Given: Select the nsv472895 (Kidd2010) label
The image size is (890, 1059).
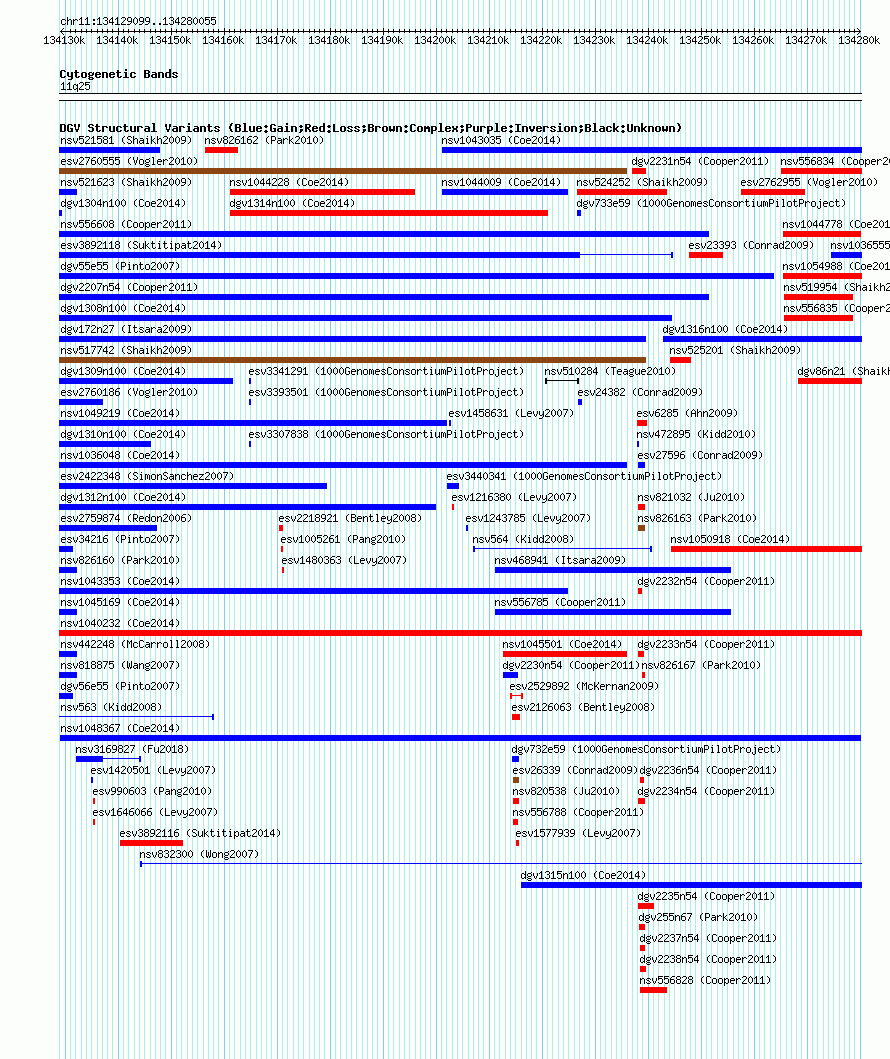Looking at the screenshot, I should point(696,434).
